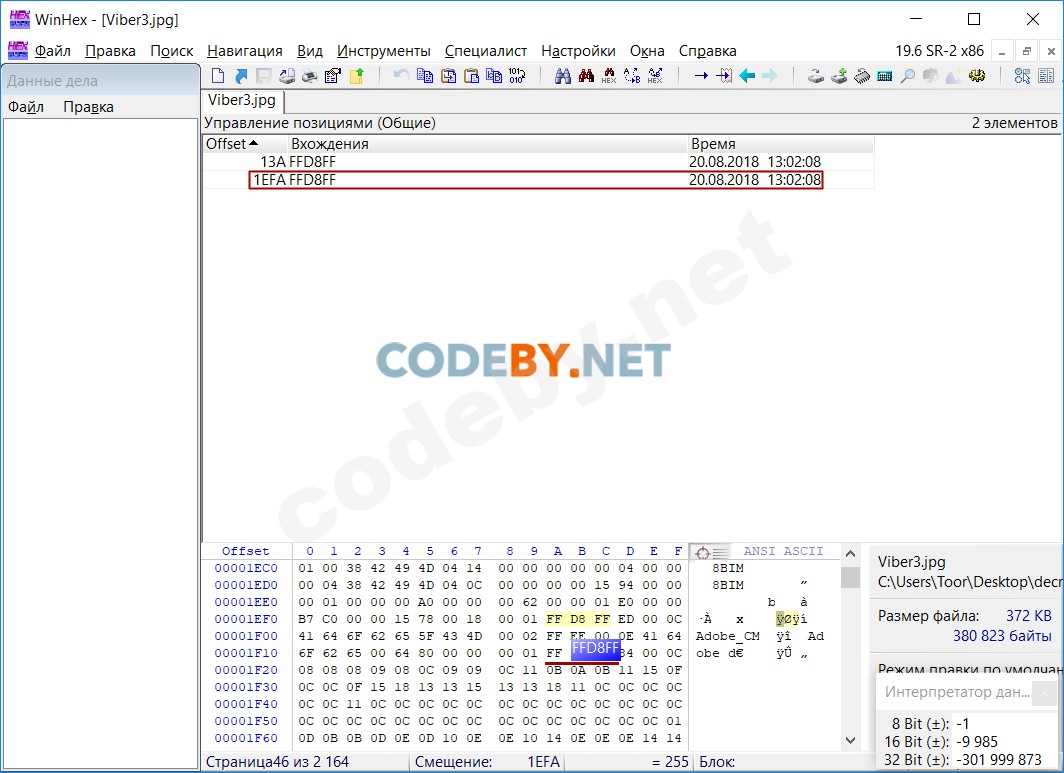The width and height of the screenshot is (1064, 773).
Task: Open the Специалист menu
Action: [486, 51]
